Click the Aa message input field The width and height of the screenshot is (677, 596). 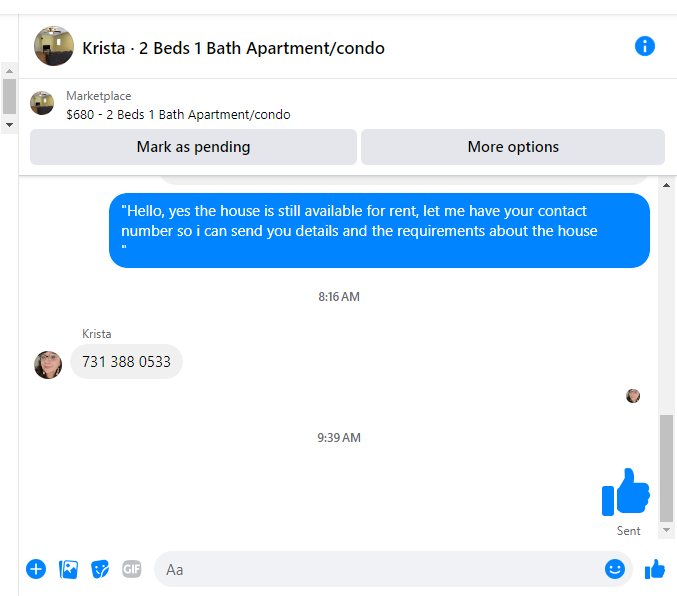[x=382, y=569]
